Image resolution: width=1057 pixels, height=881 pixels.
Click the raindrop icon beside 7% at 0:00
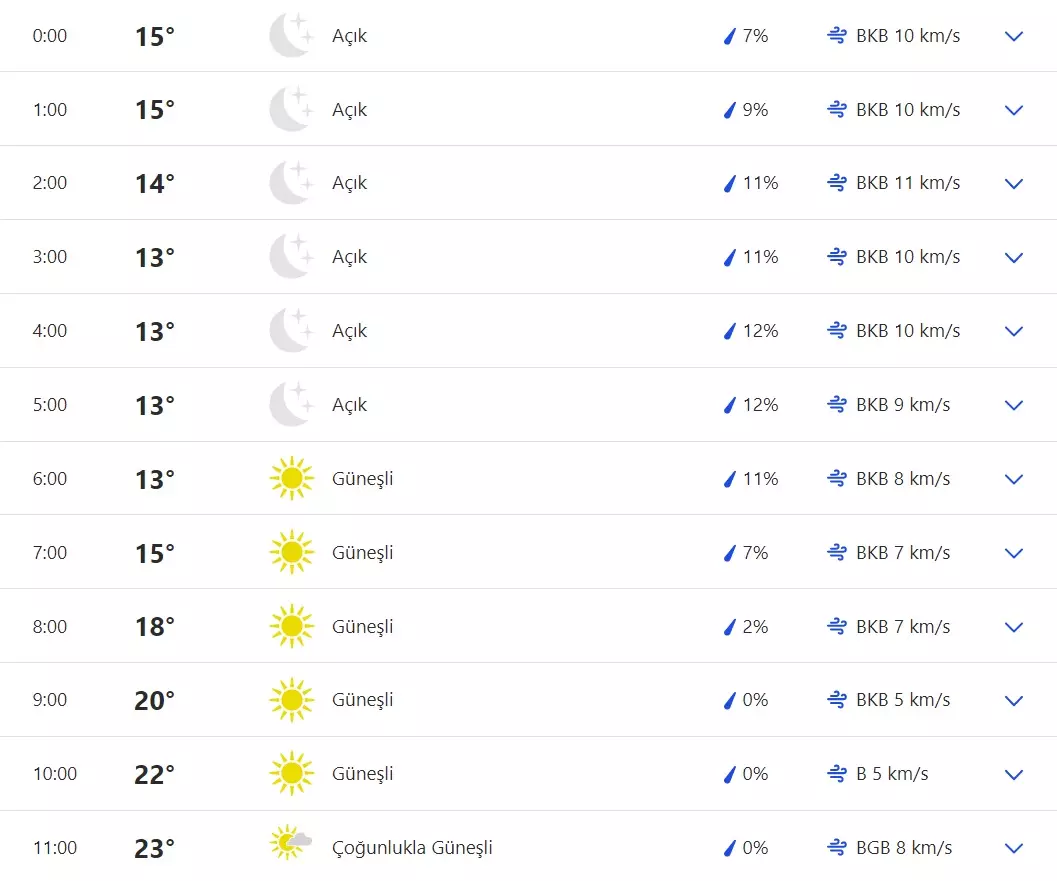point(729,37)
